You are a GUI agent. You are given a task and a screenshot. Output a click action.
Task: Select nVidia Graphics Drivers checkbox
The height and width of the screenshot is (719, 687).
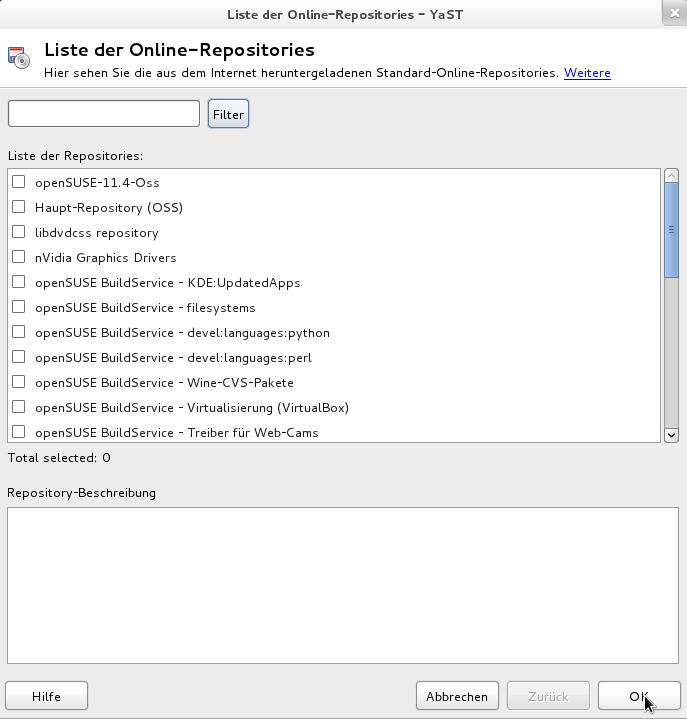pyautogui.click(x=18, y=257)
